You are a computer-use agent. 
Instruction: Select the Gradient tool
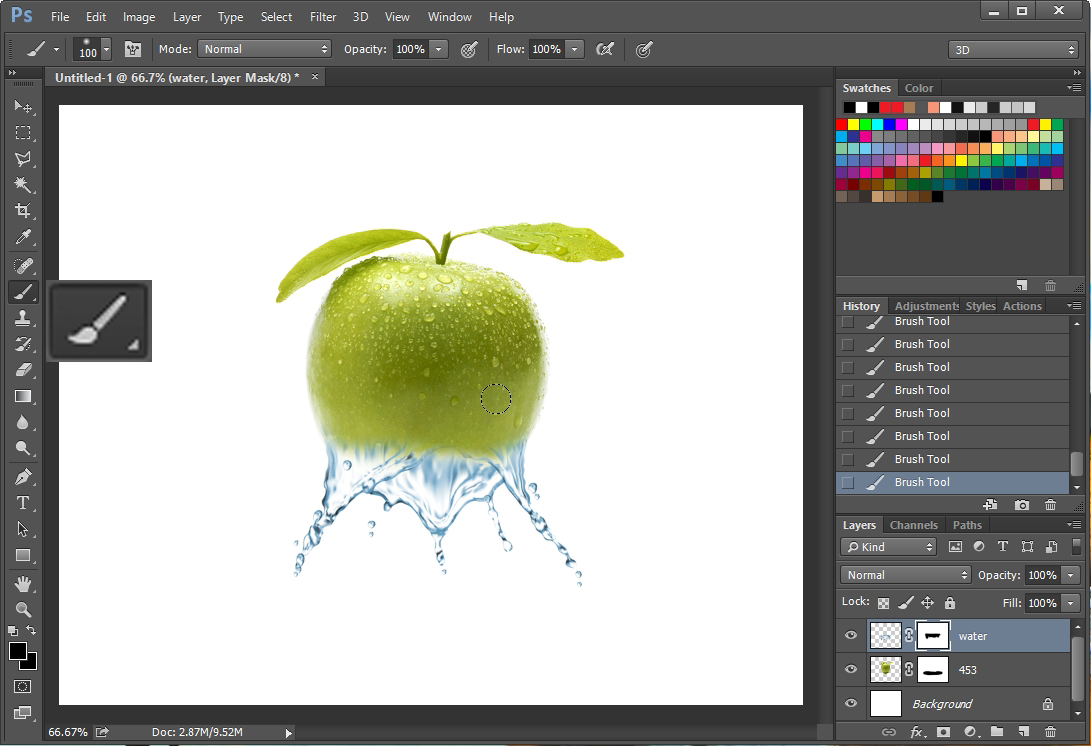tap(23, 396)
